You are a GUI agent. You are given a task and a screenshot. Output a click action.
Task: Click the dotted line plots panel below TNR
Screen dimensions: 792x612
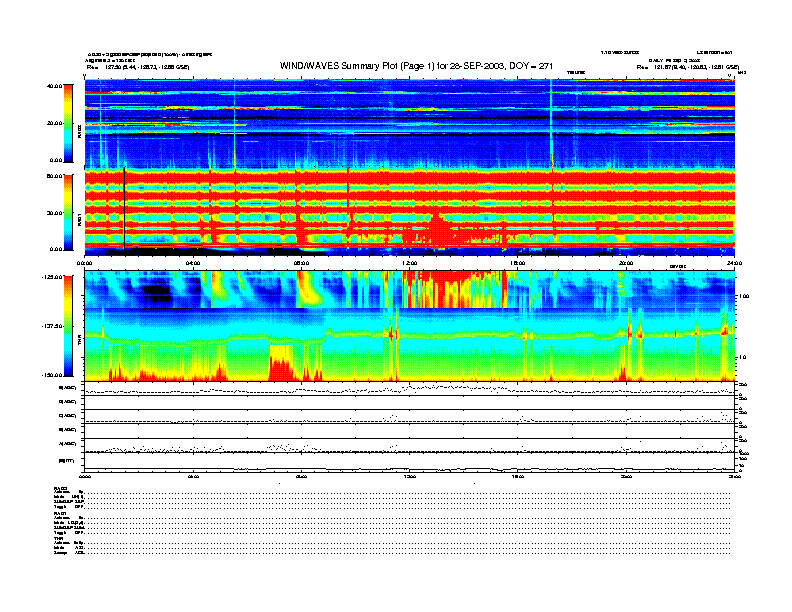click(x=409, y=426)
